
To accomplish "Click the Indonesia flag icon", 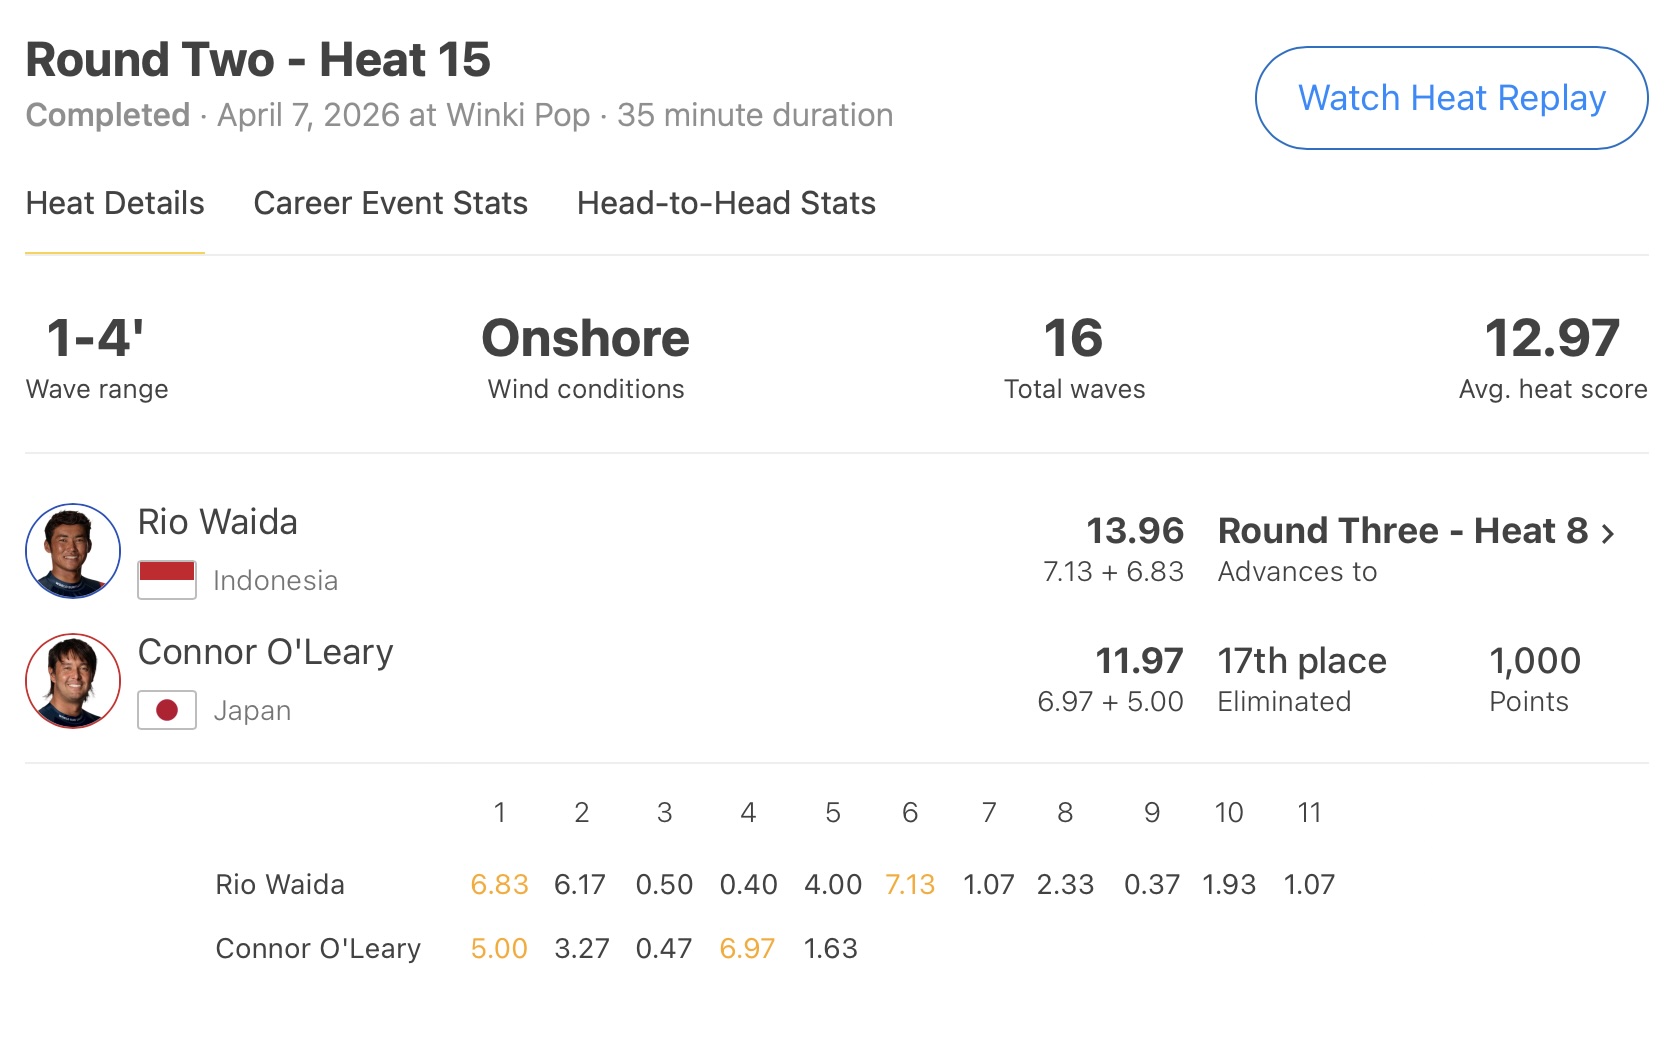I will click(x=167, y=580).
